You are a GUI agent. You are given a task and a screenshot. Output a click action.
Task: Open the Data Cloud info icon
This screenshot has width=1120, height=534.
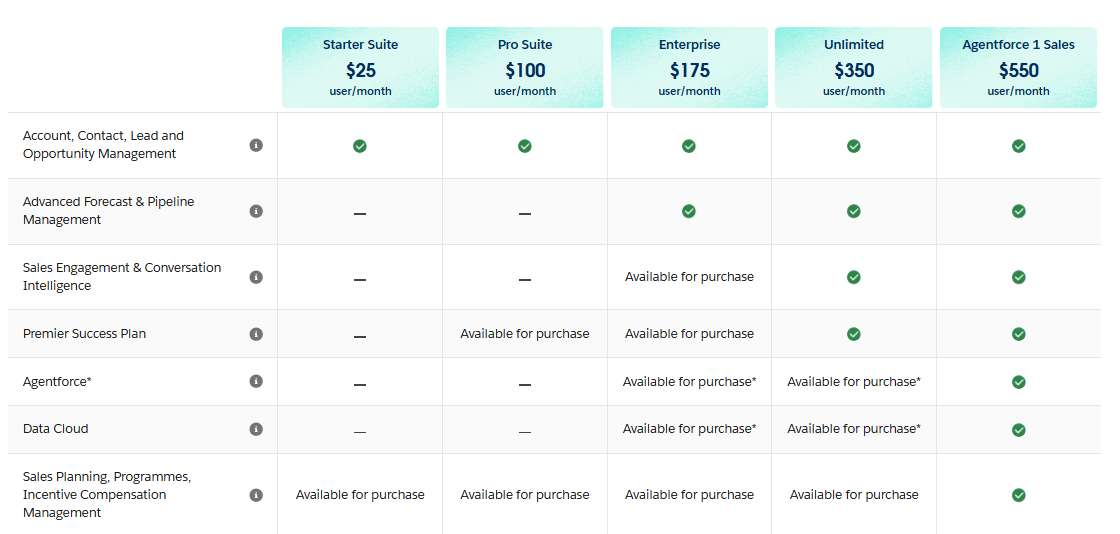pyautogui.click(x=256, y=429)
